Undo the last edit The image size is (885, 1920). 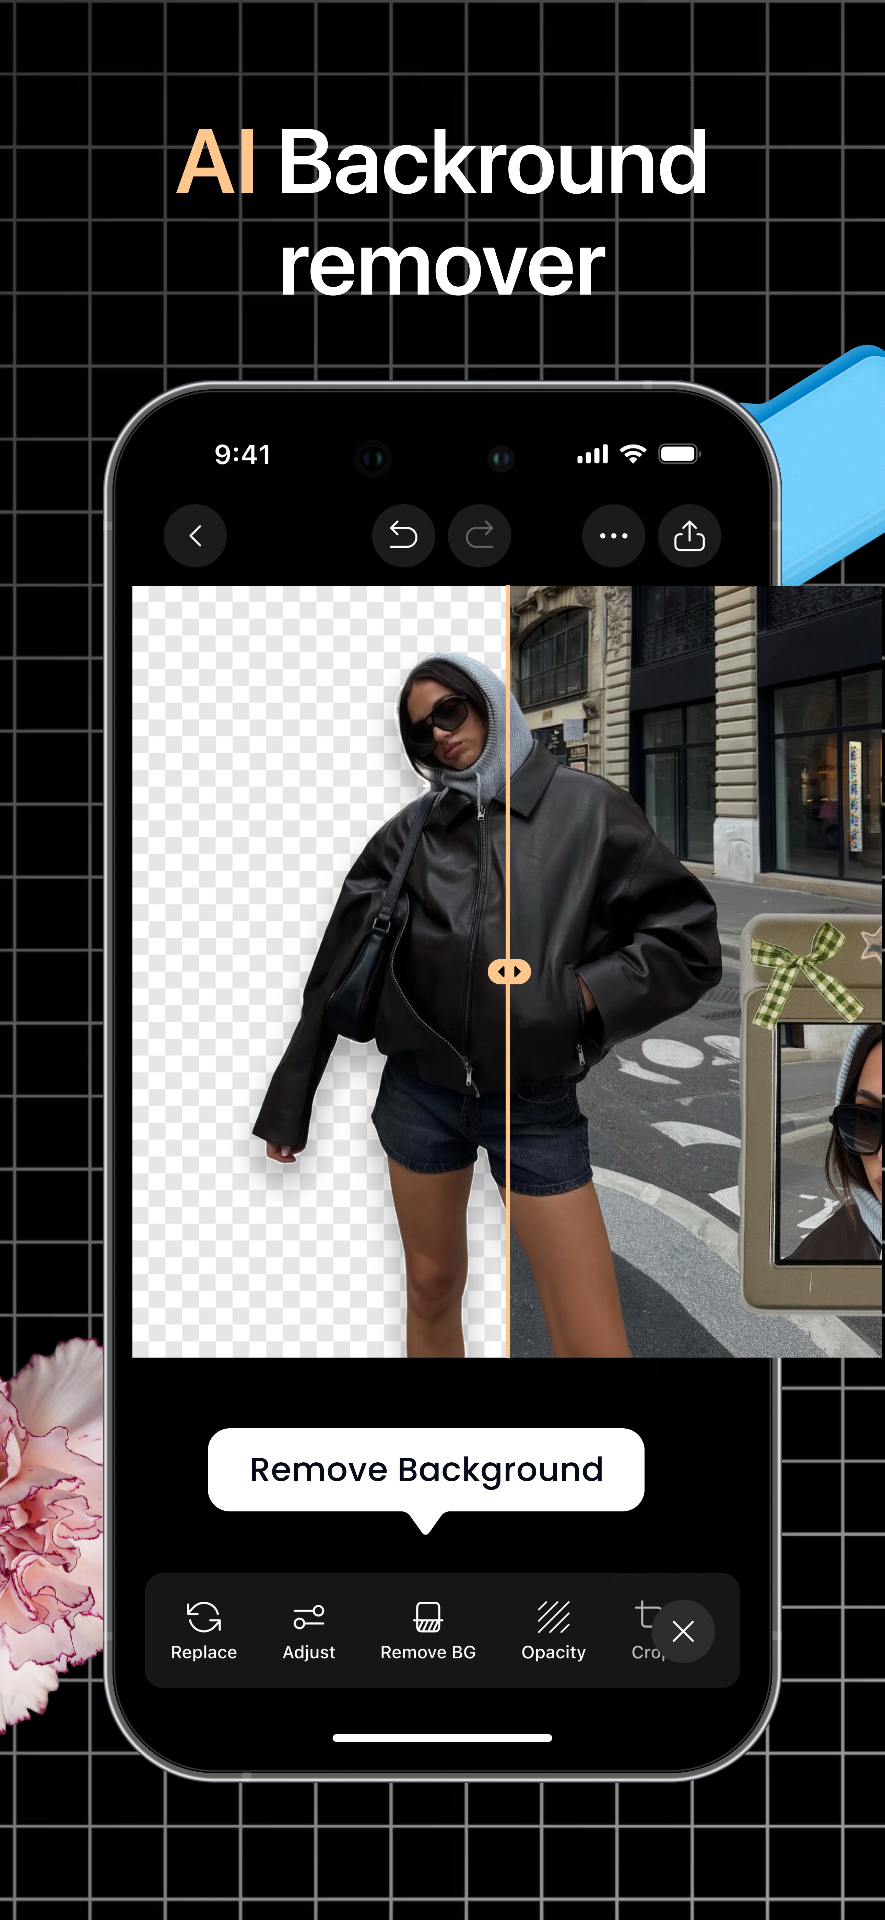403,536
